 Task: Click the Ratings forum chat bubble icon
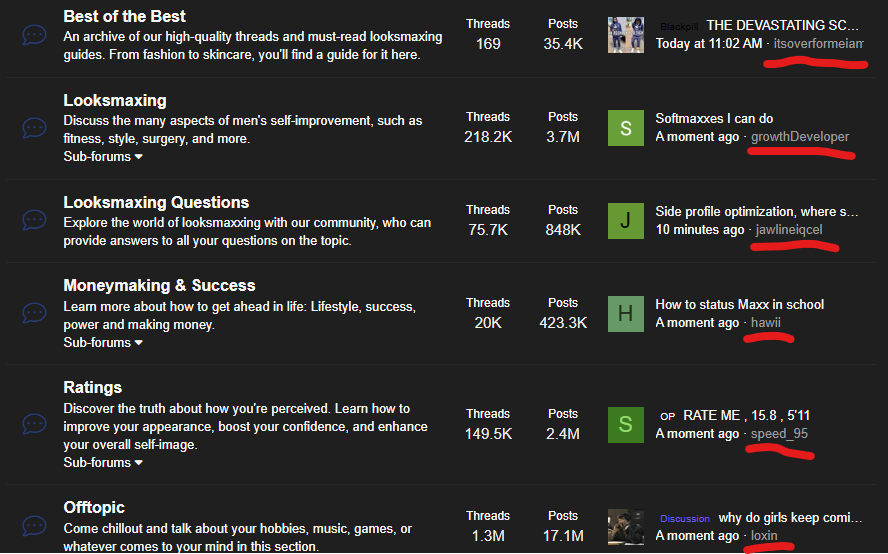(34, 424)
